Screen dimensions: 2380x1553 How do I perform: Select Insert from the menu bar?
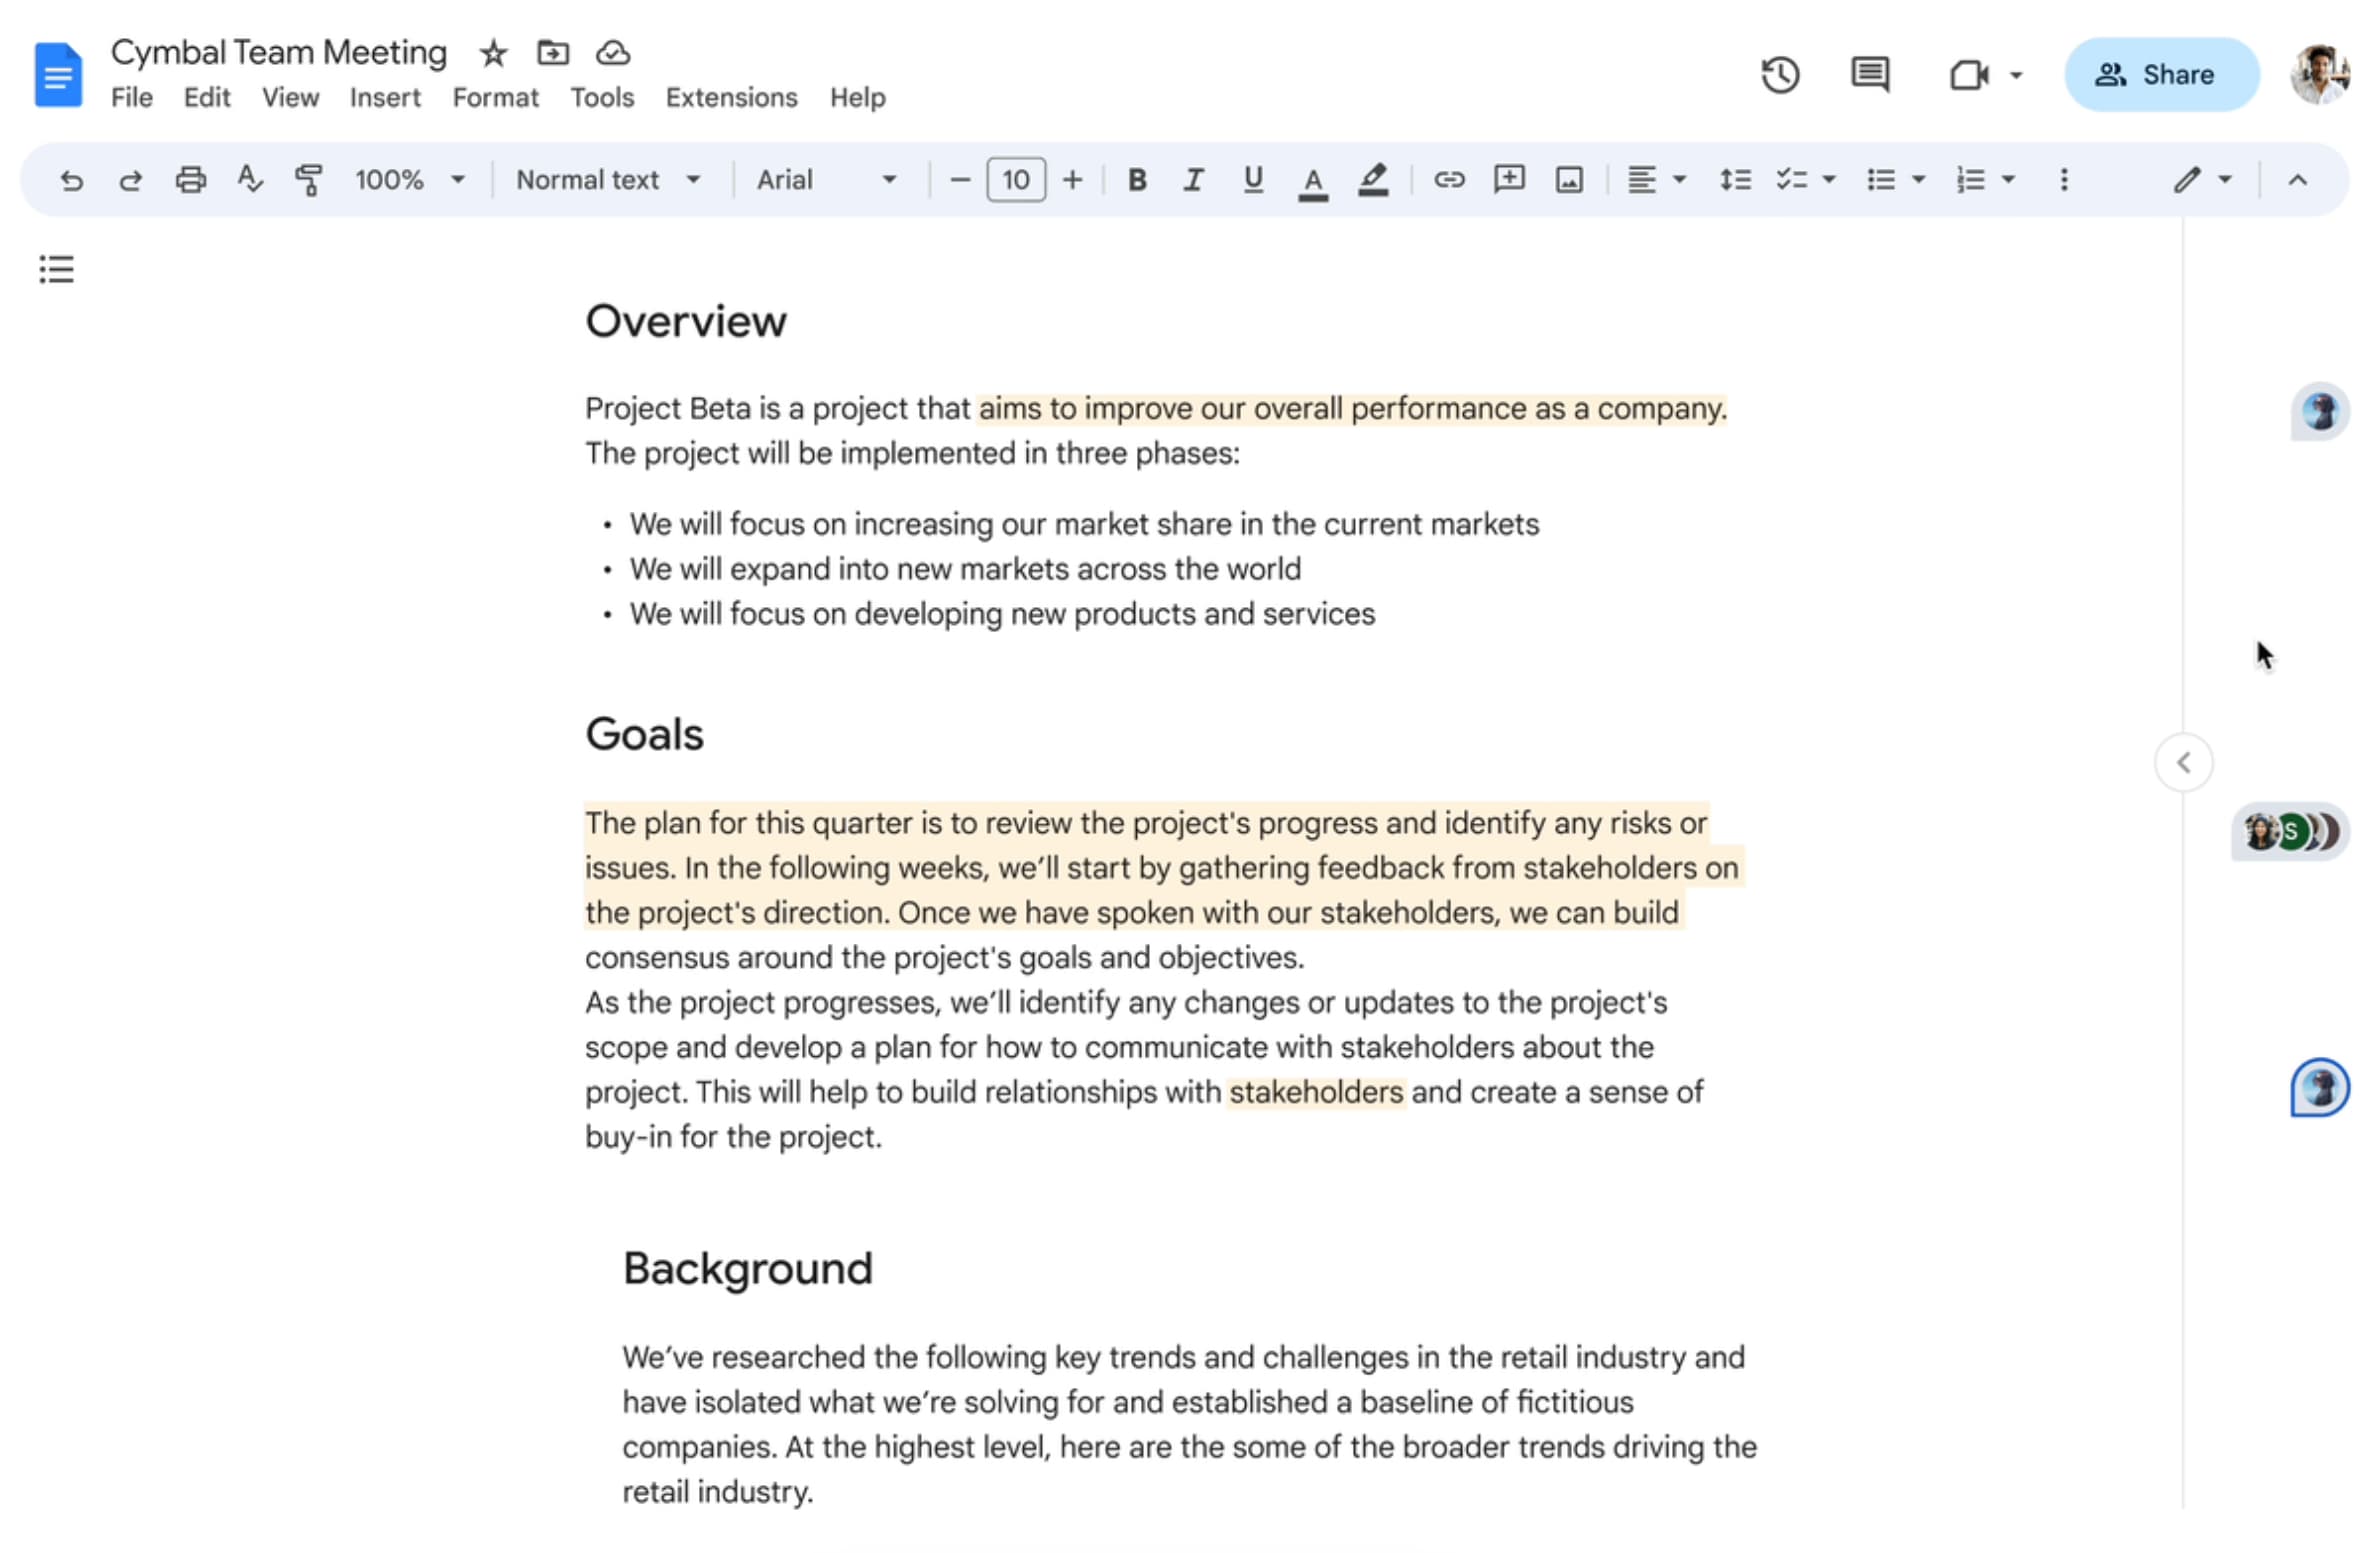coord(382,97)
